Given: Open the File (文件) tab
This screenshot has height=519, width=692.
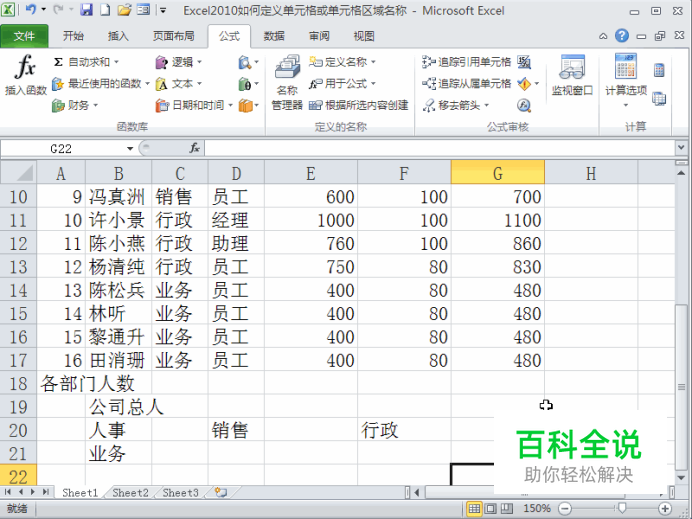Looking at the screenshot, I should (24, 36).
